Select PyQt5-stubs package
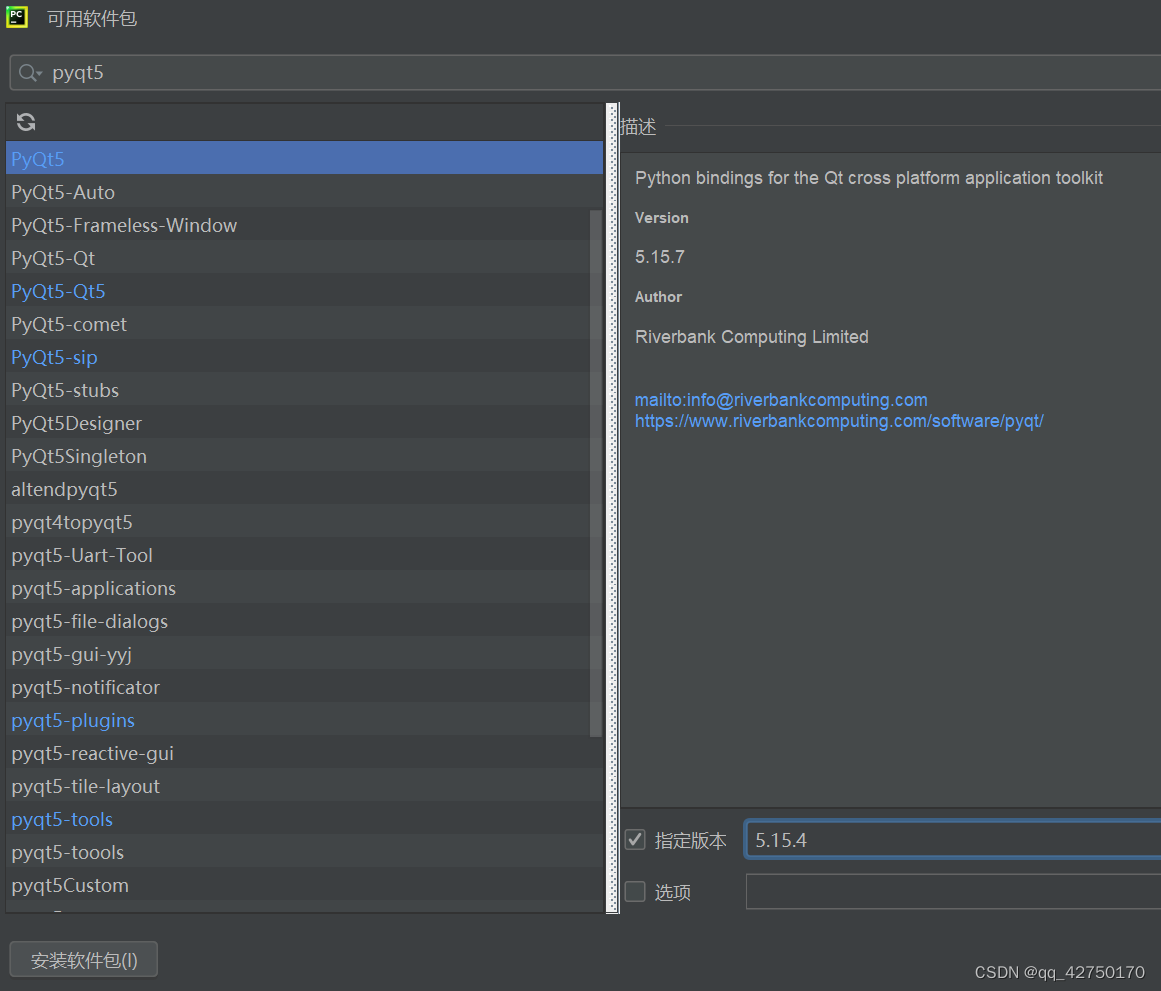The image size is (1161, 991). (x=304, y=390)
